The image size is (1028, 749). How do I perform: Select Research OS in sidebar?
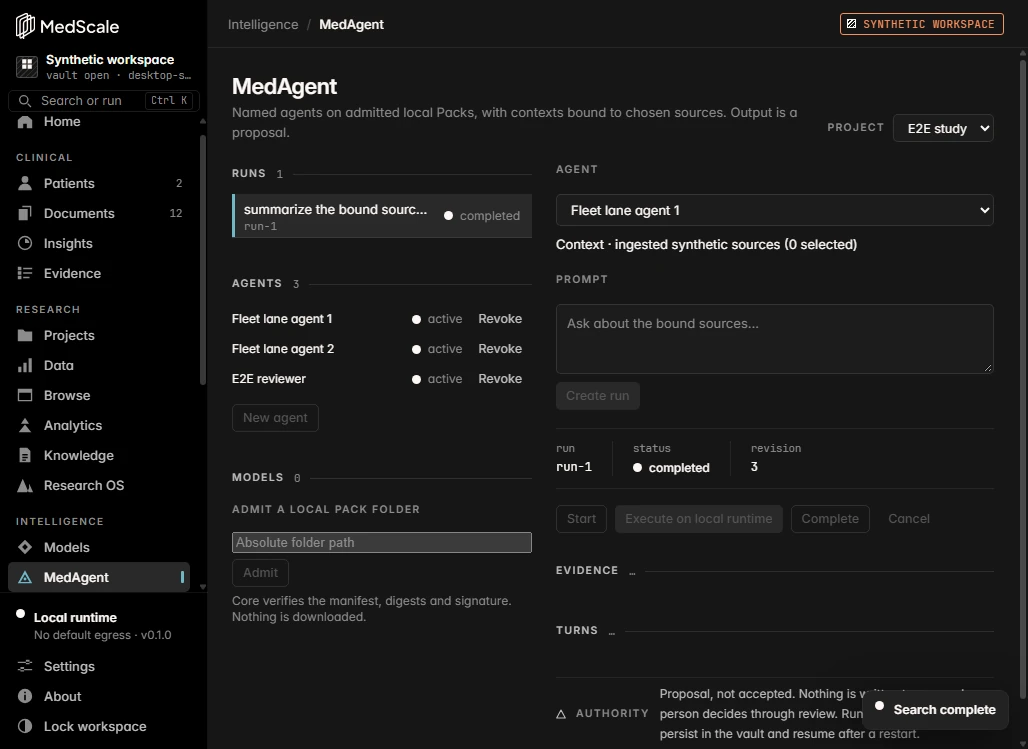(98, 485)
